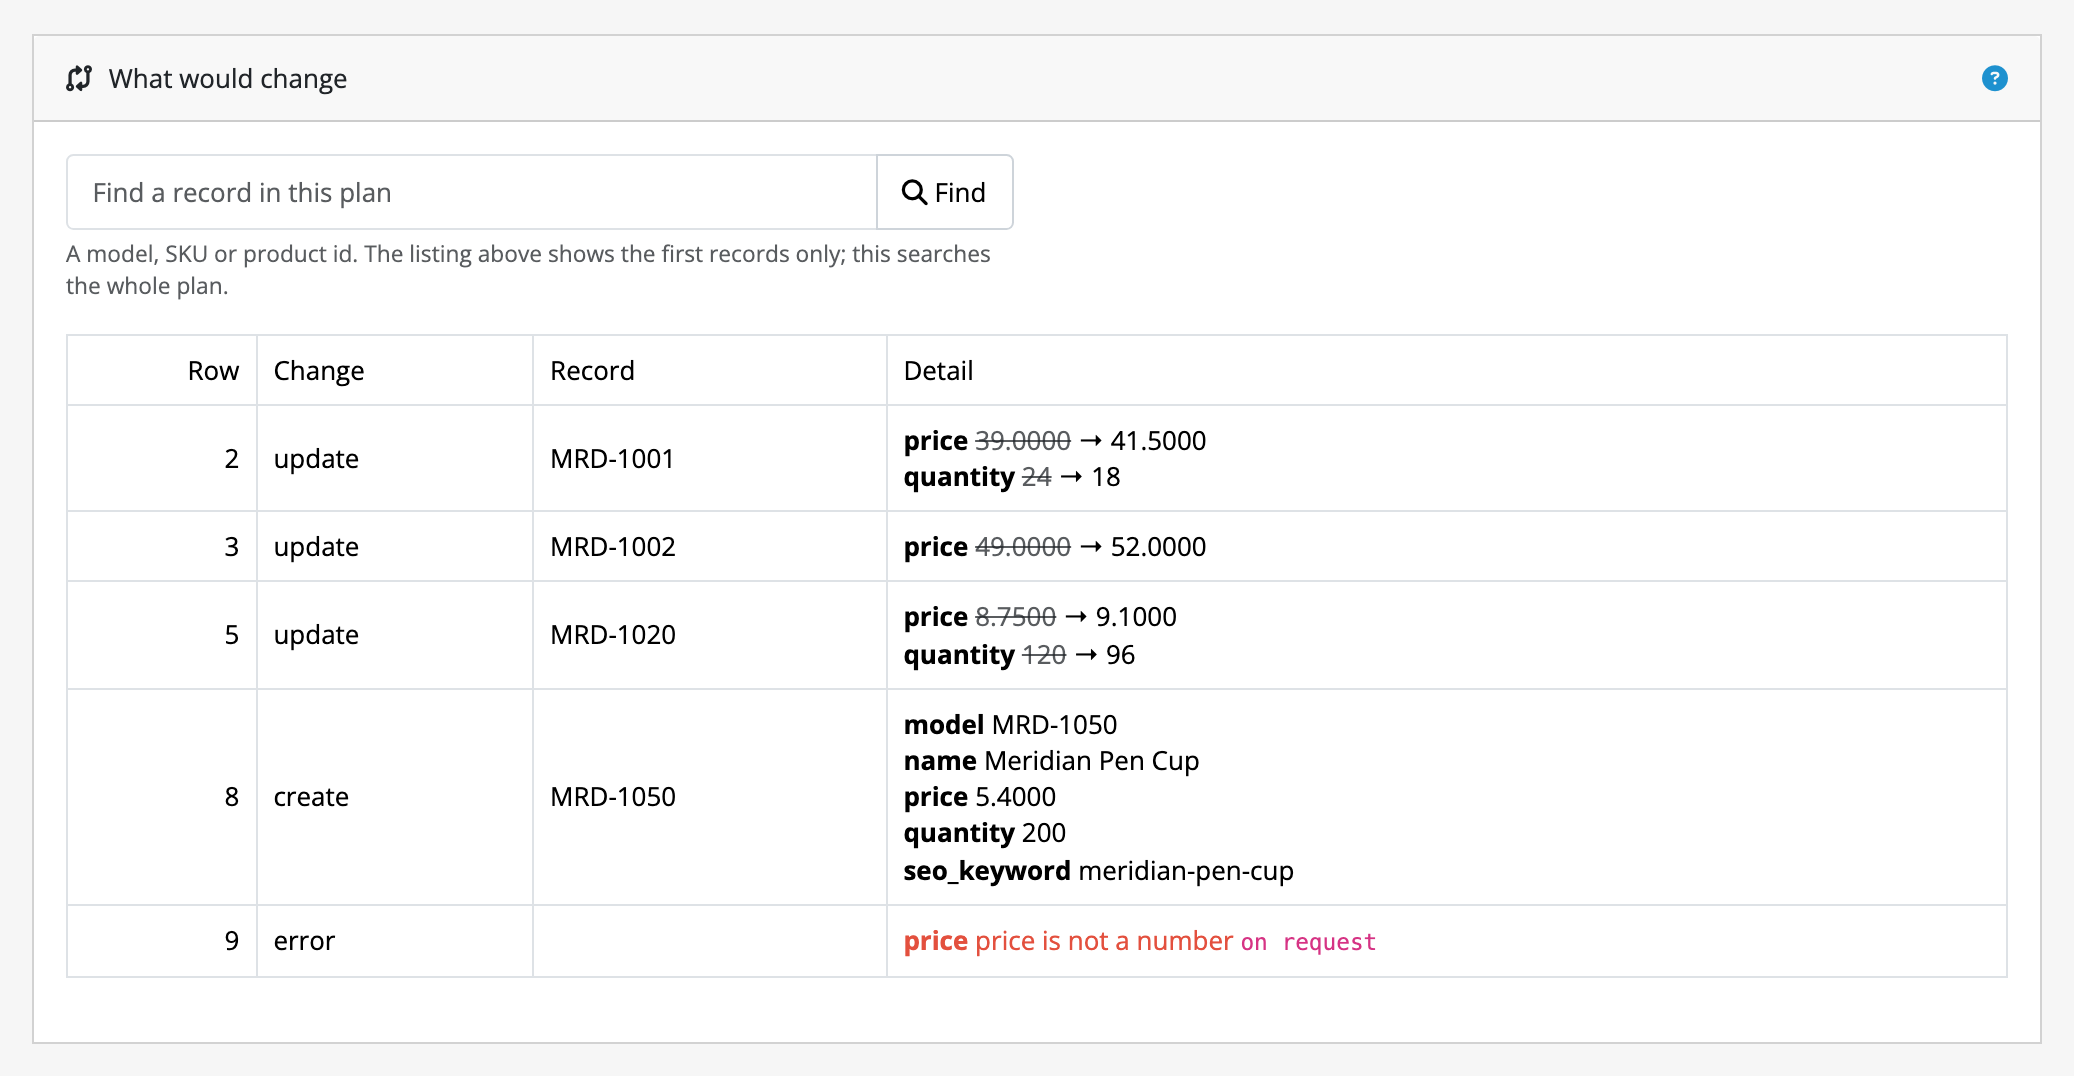The image size is (2074, 1076).
Task: Click the sync arrows icon beside 'What would change'
Action: click(79, 78)
